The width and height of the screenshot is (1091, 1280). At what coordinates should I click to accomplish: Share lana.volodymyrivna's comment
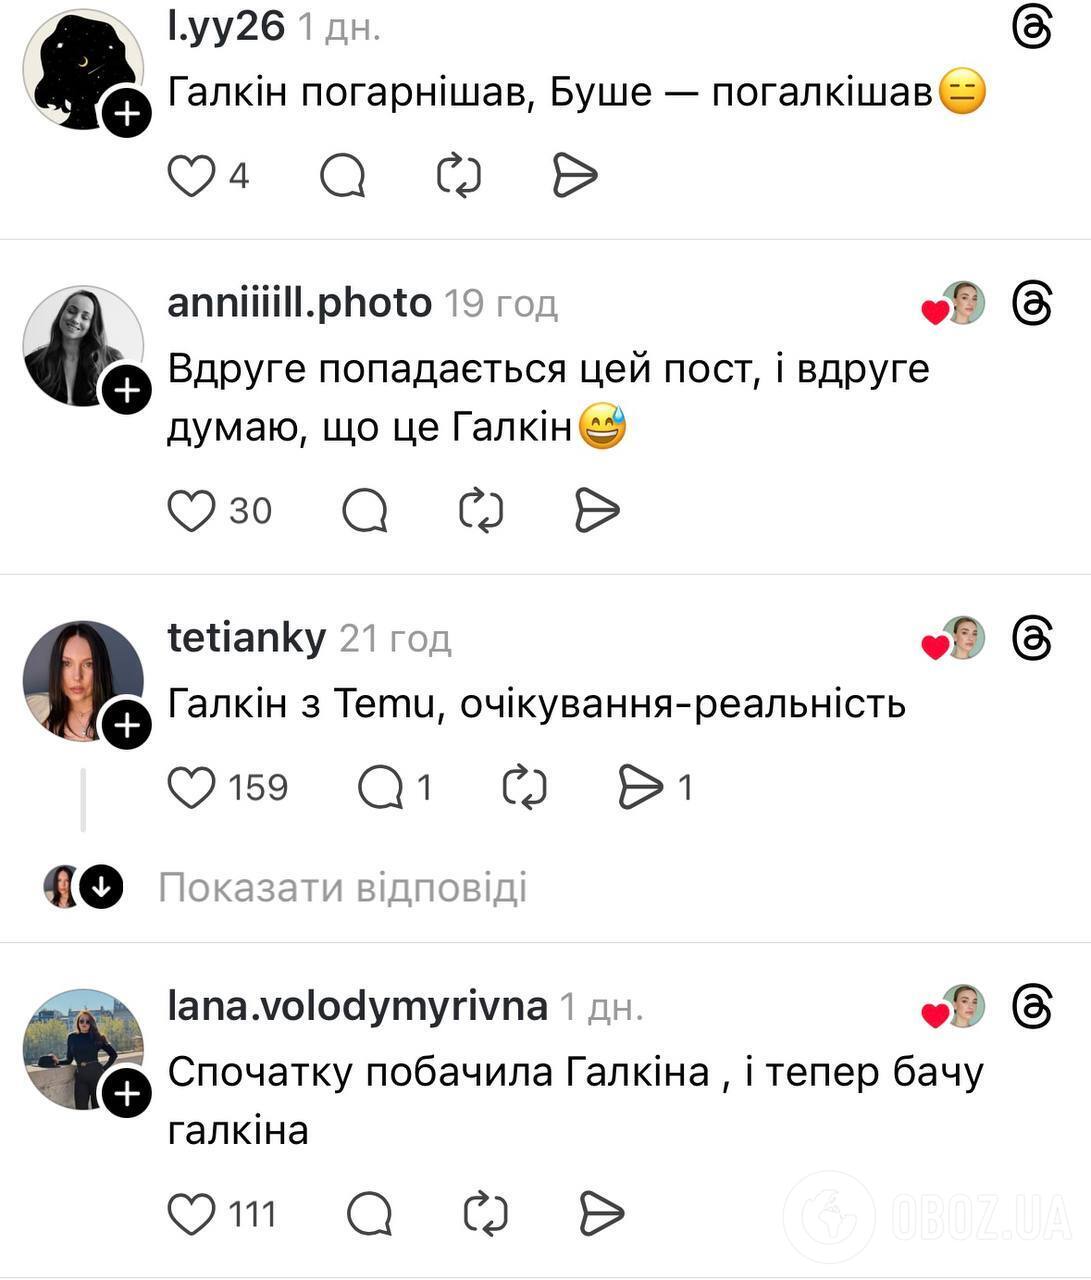(598, 1214)
